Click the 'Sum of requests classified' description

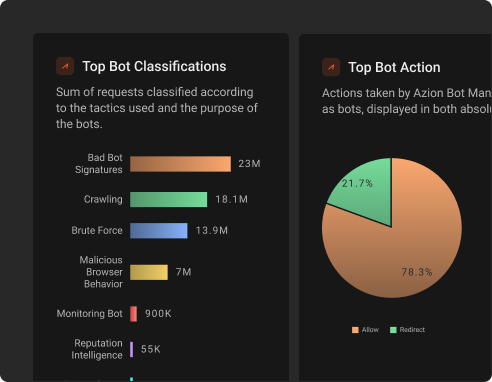pos(157,108)
